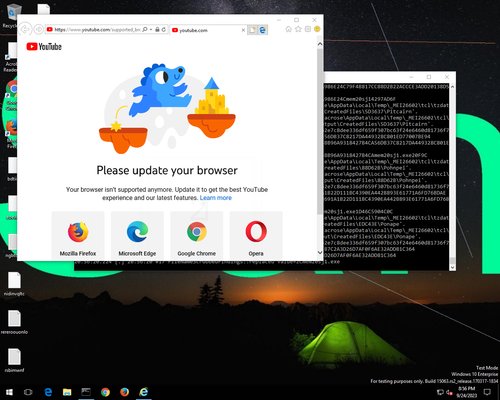Choose the Opera download card
Image resolution: width=500 pixels, height=400 pixels.
tap(256, 236)
